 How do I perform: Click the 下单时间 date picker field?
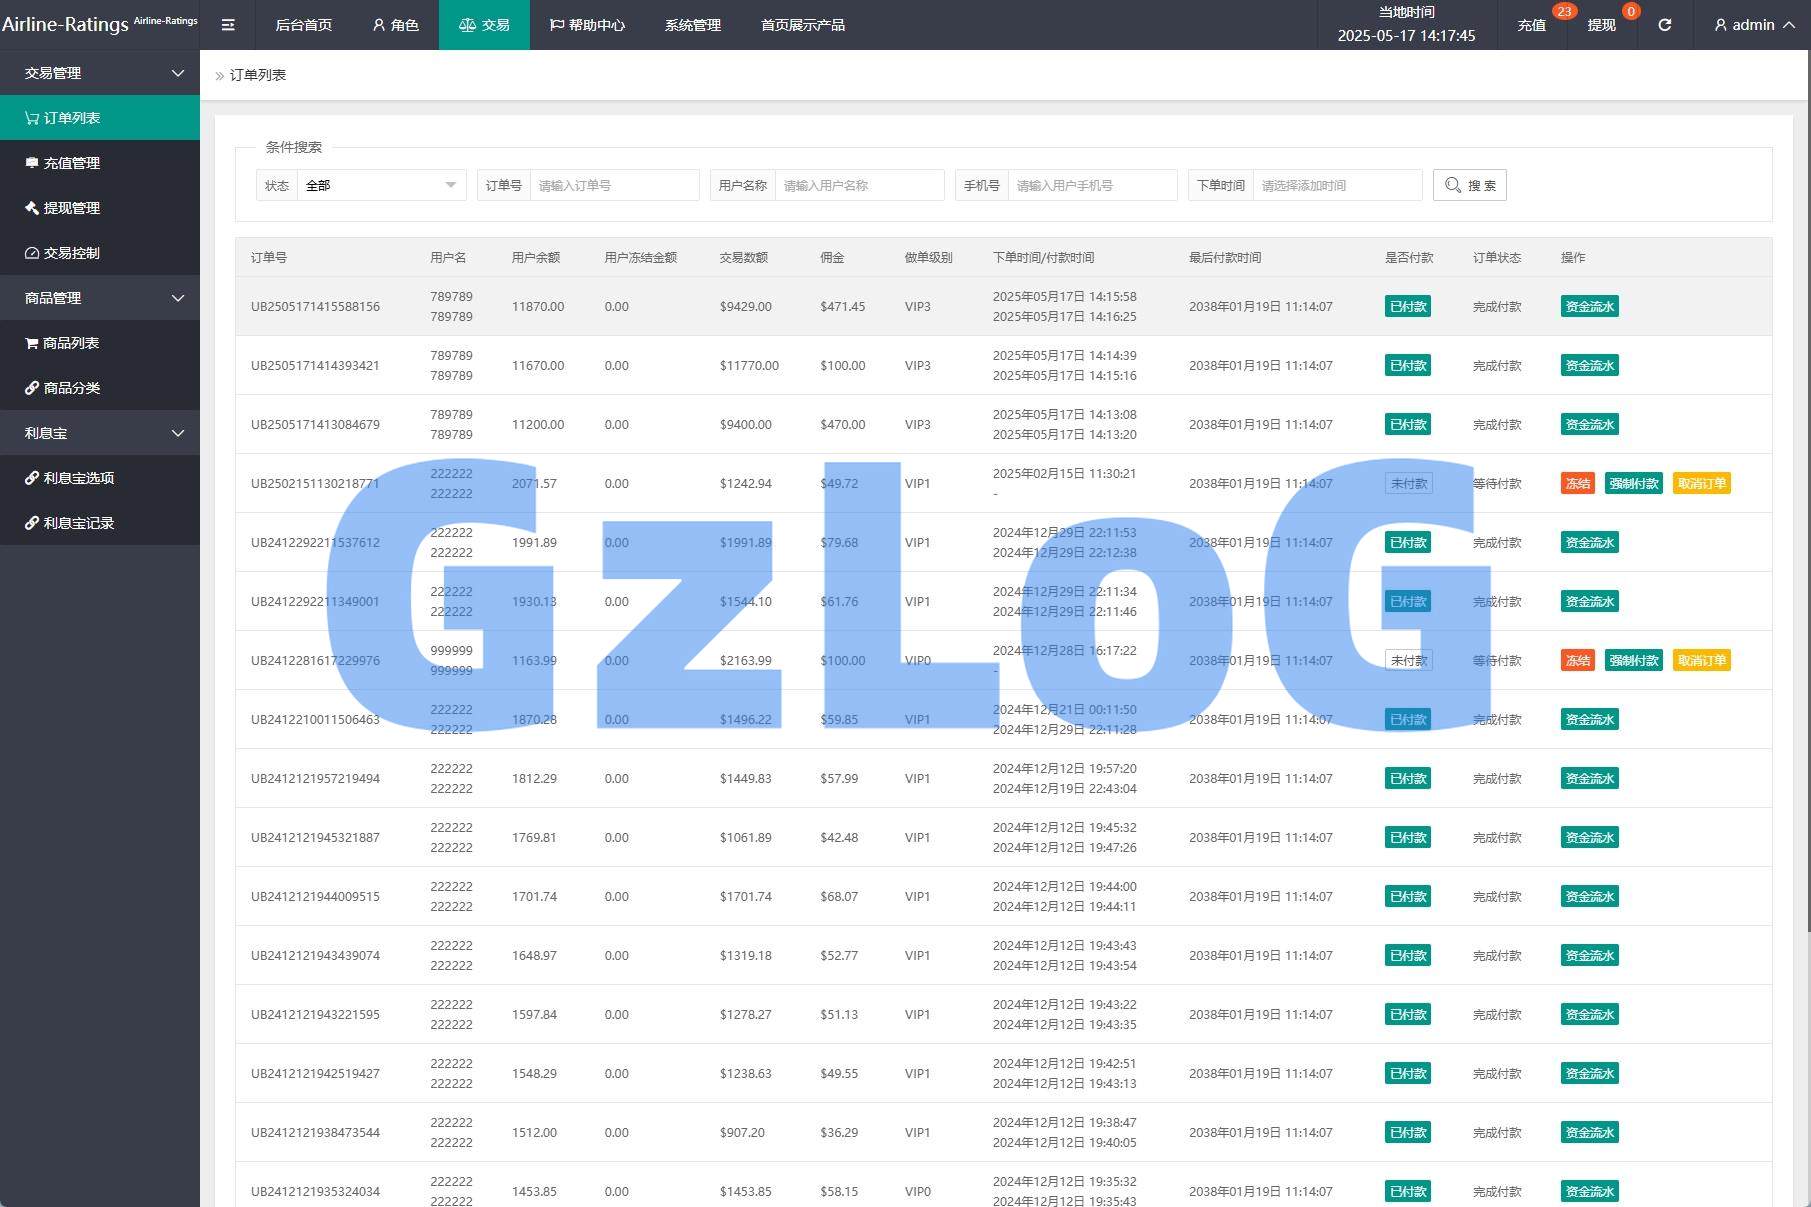coord(1336,185)
